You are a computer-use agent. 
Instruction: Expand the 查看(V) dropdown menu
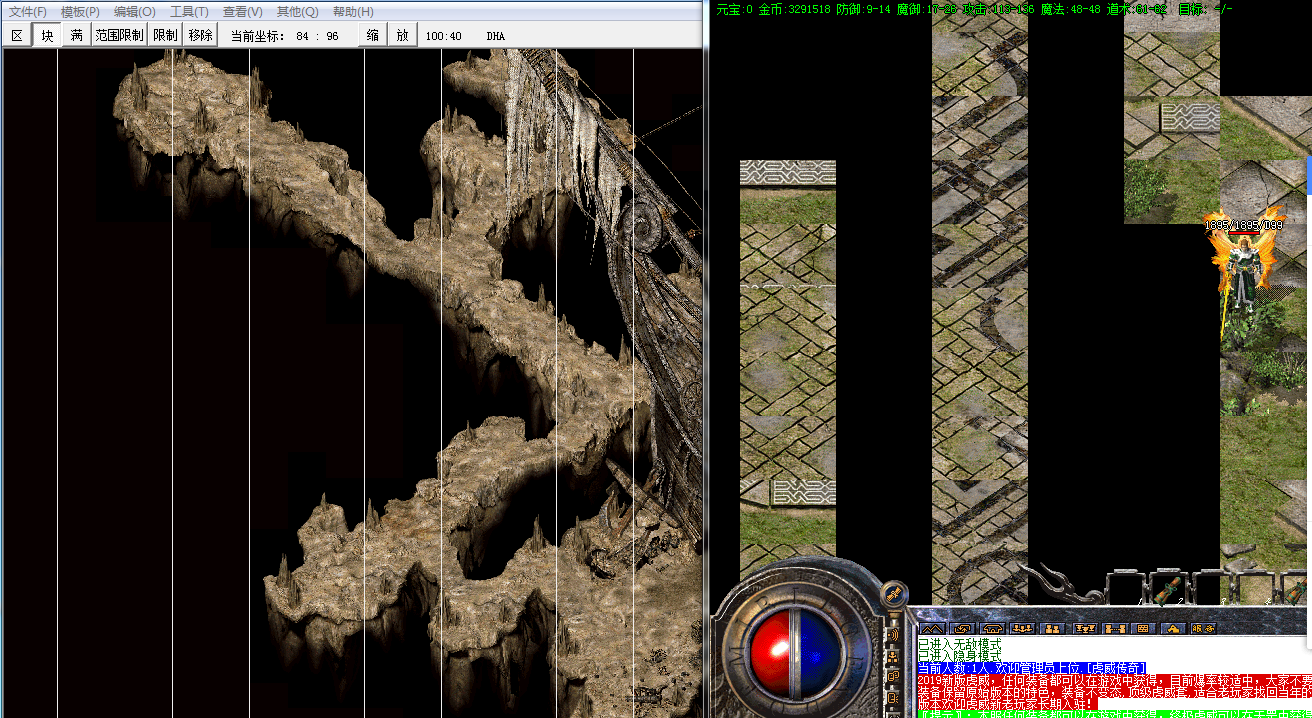[242, 12]
